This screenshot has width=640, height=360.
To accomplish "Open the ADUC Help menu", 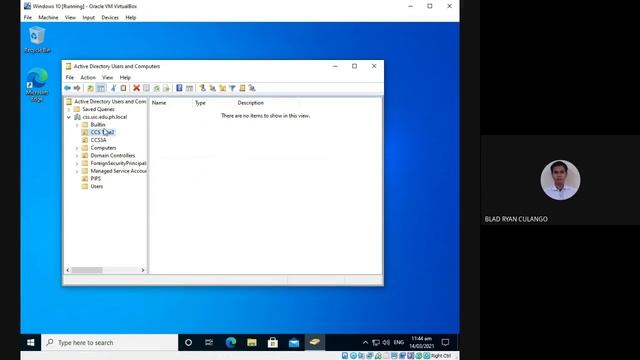I will pos(125,78).
